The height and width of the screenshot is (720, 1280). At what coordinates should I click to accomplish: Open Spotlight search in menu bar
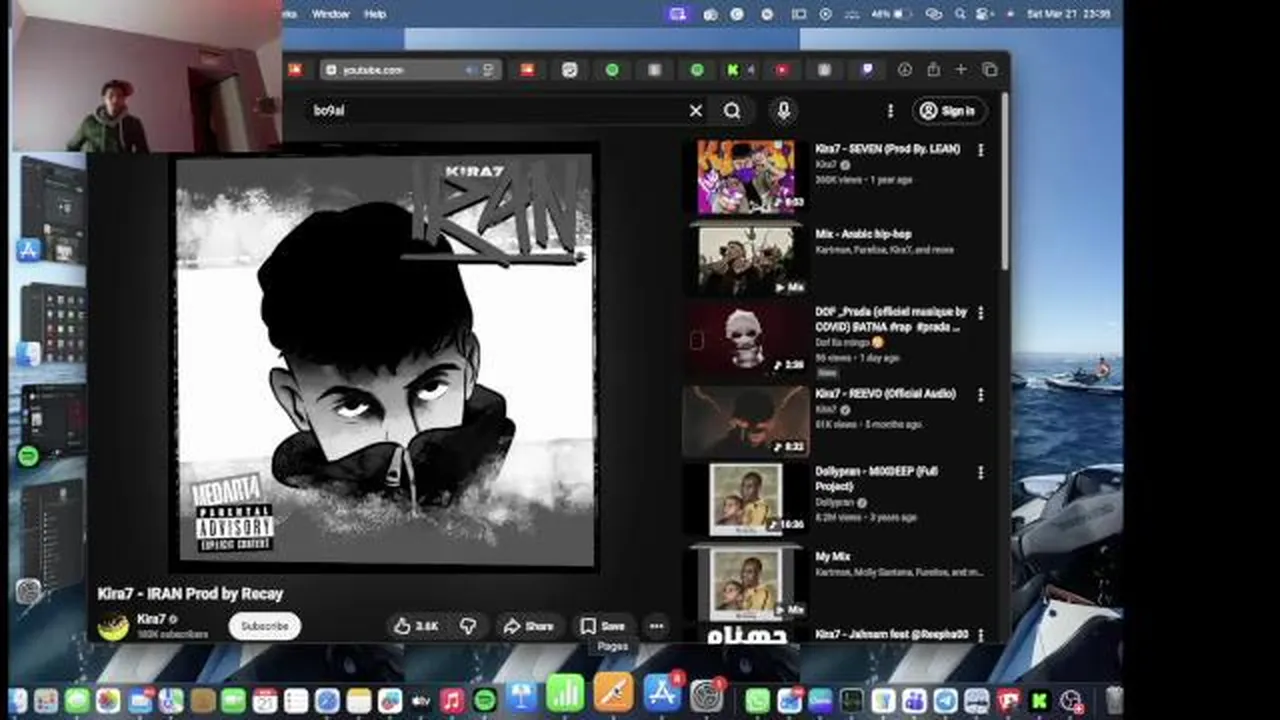pyautogui.click(x=960, y=14)
